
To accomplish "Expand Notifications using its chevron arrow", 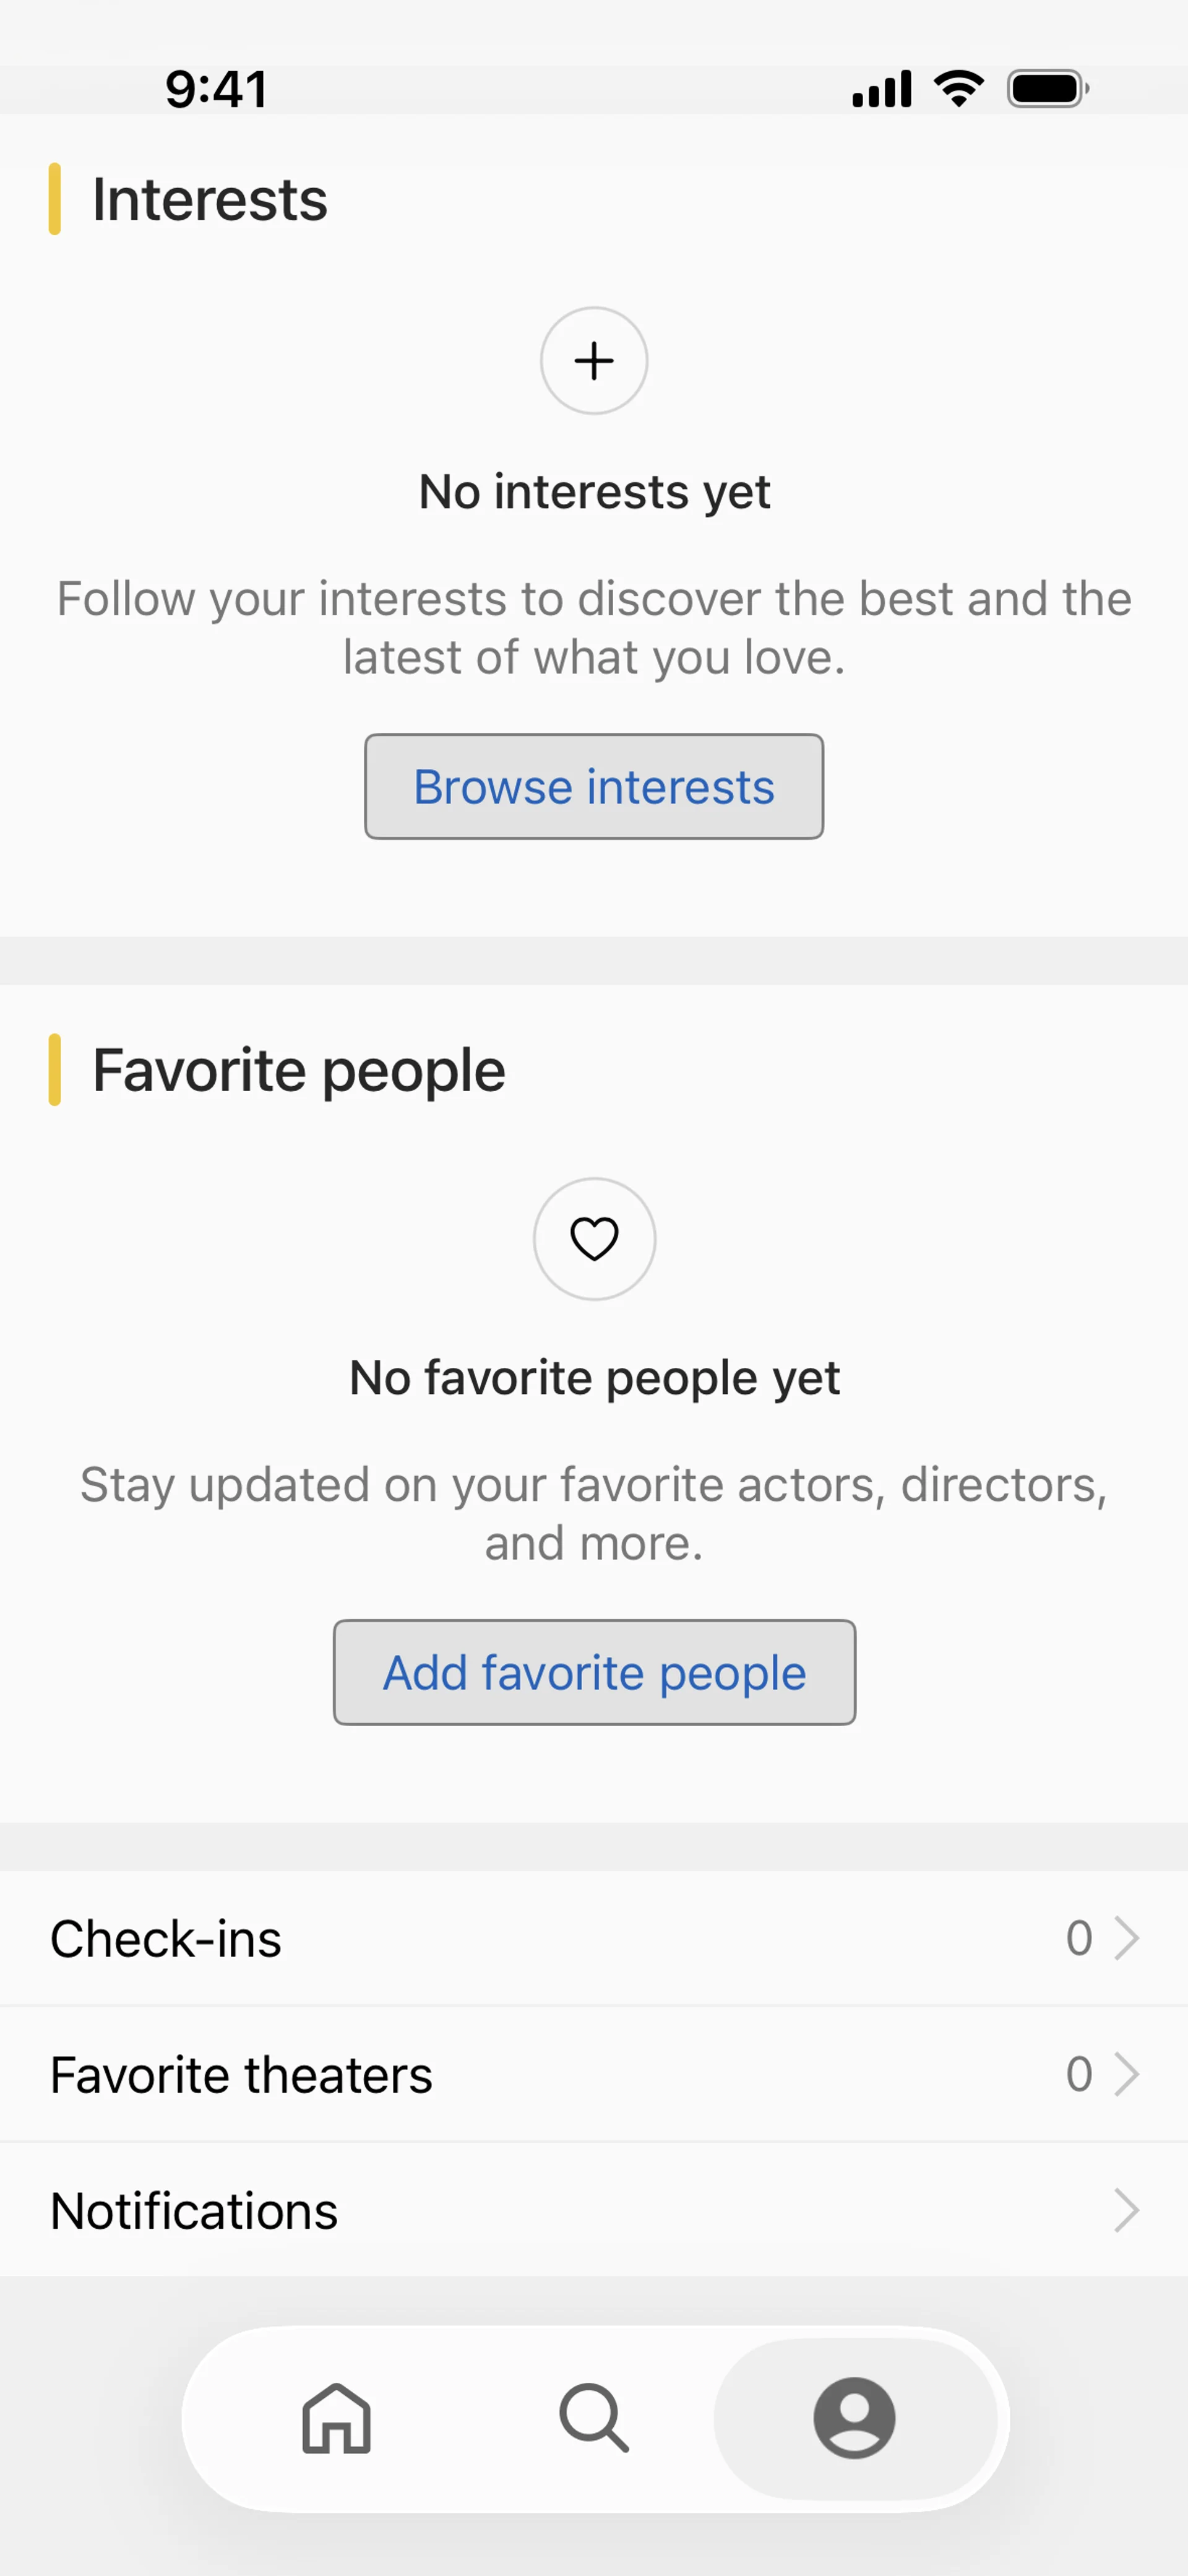I will [1126, 2211].
